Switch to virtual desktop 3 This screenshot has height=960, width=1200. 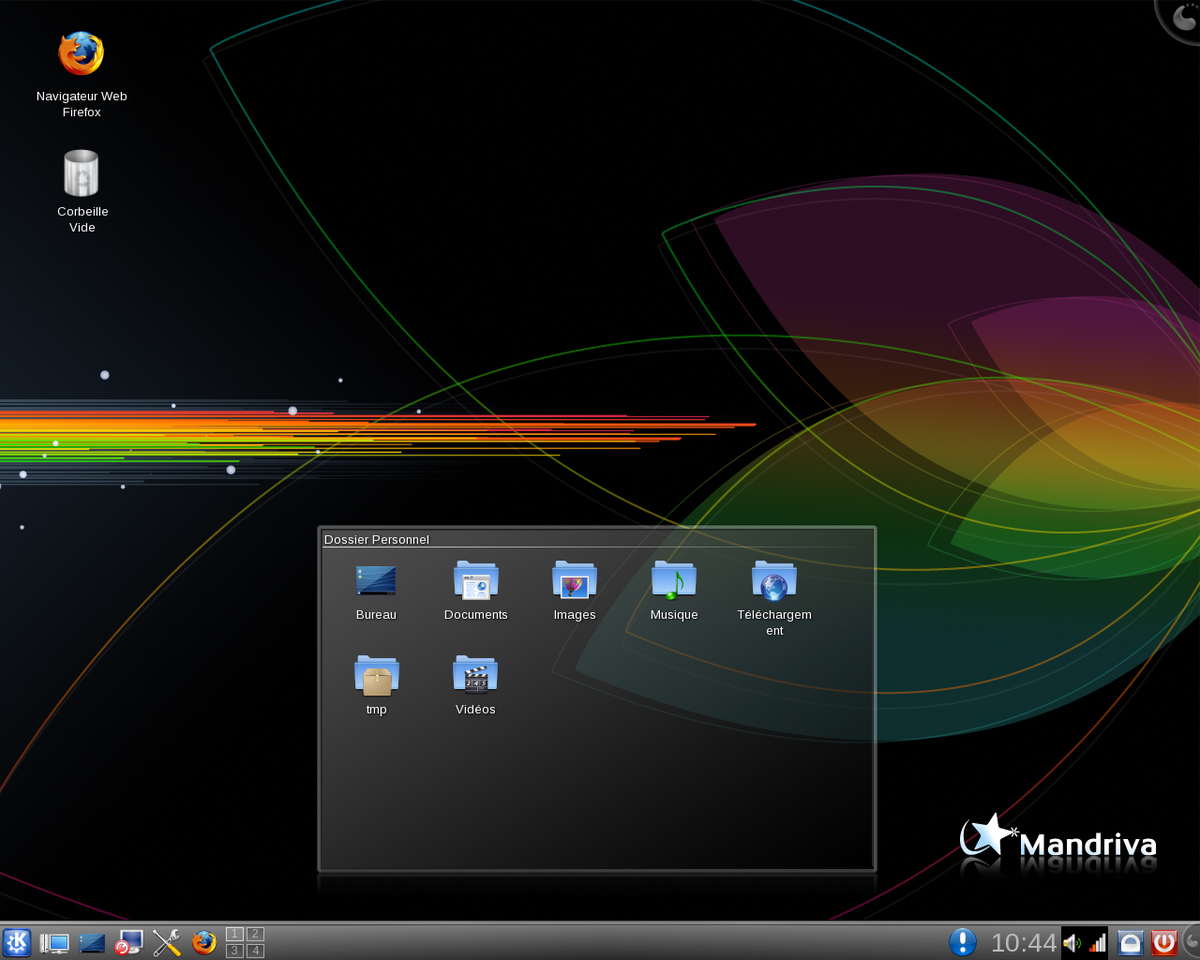(x=235, y=950)
